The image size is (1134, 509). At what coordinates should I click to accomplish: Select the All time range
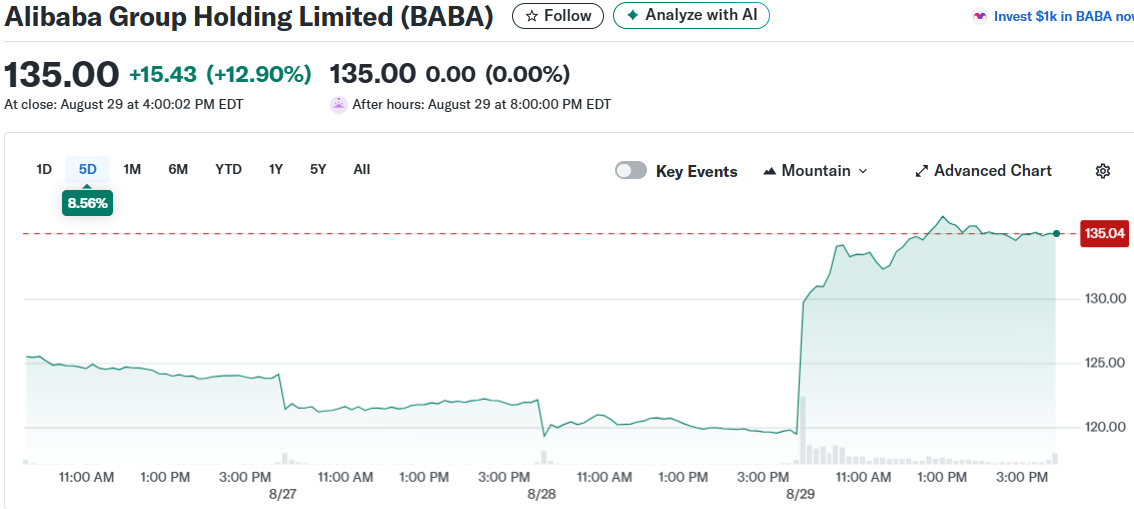[x=362, y=169]
